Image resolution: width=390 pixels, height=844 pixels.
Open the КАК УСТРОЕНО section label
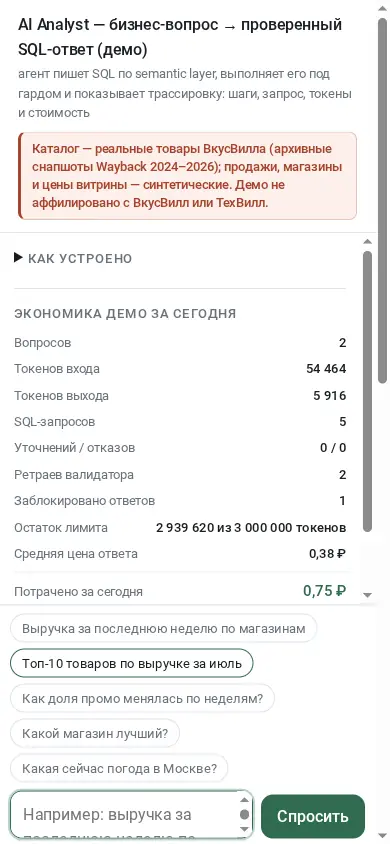[80, 258]
